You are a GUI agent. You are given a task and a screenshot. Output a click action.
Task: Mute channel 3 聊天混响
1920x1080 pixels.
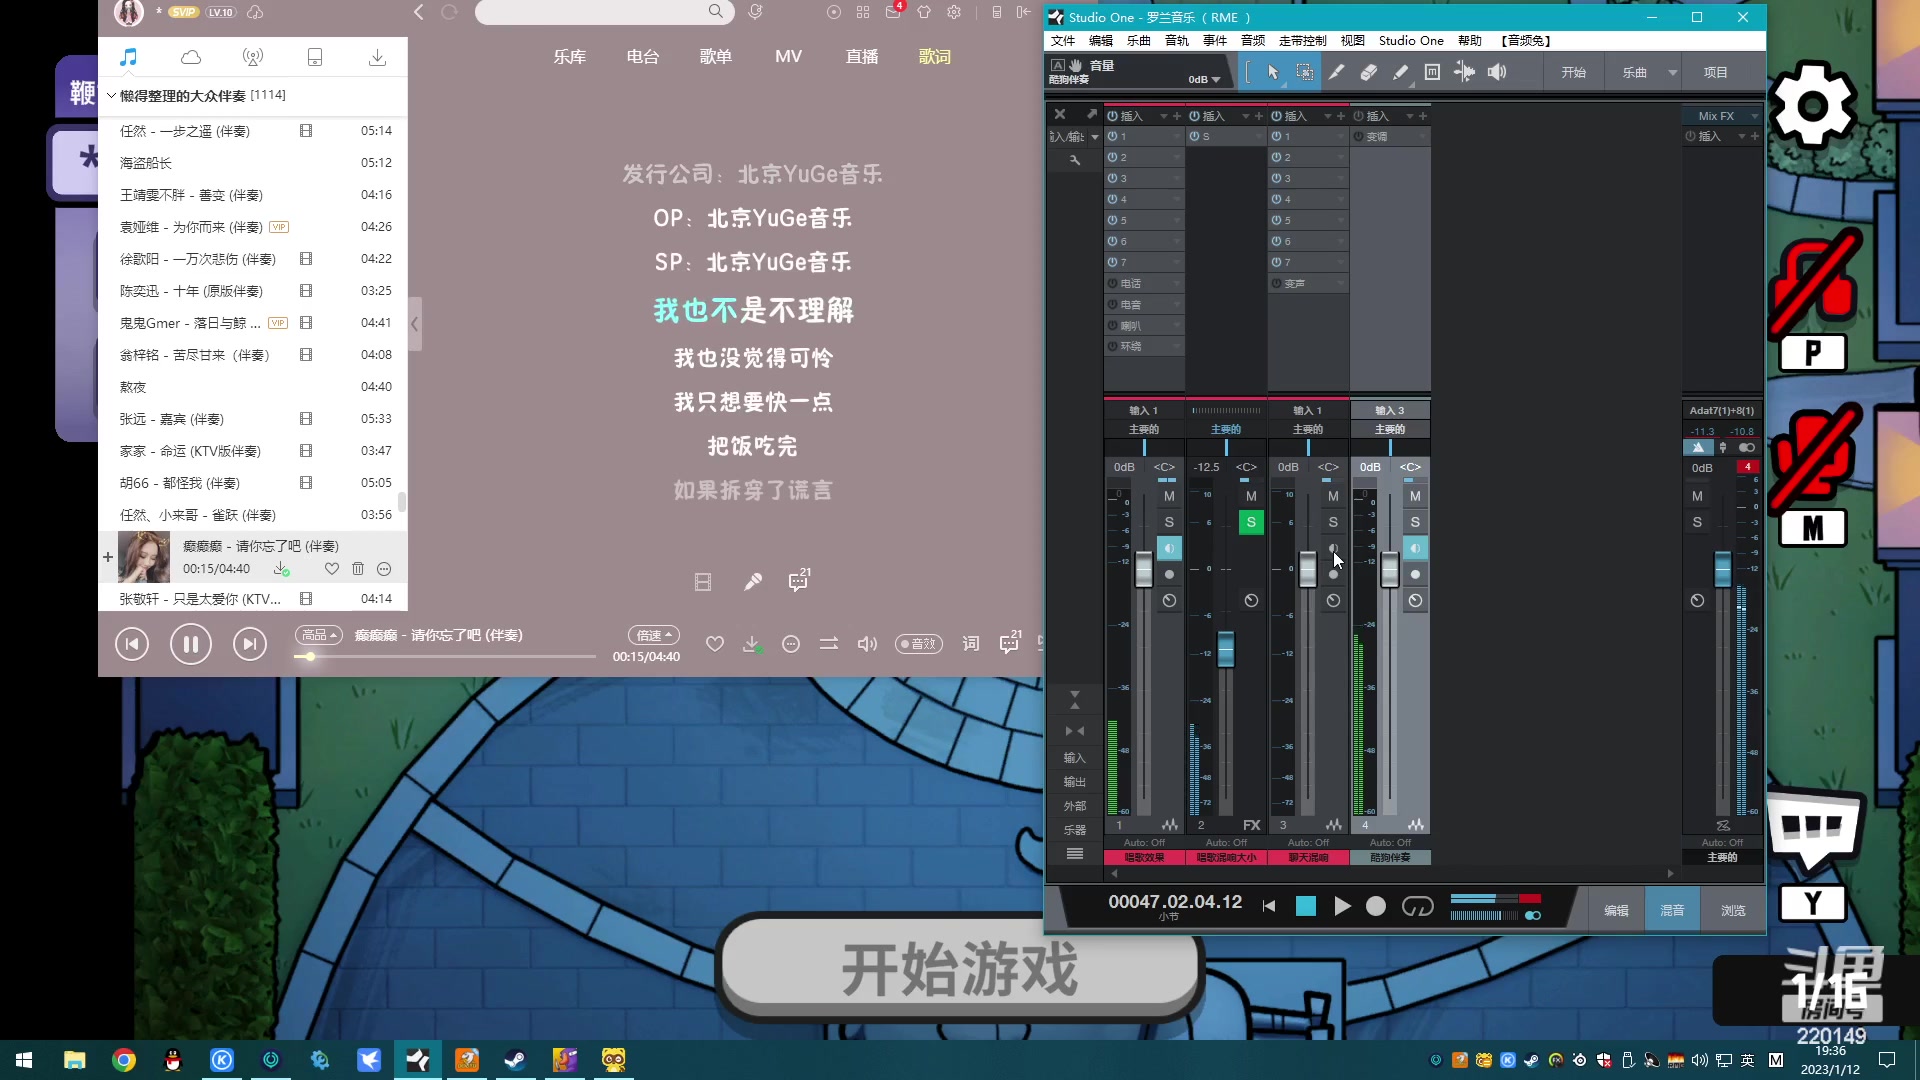pyautogui.click(x=1333, y=496)
